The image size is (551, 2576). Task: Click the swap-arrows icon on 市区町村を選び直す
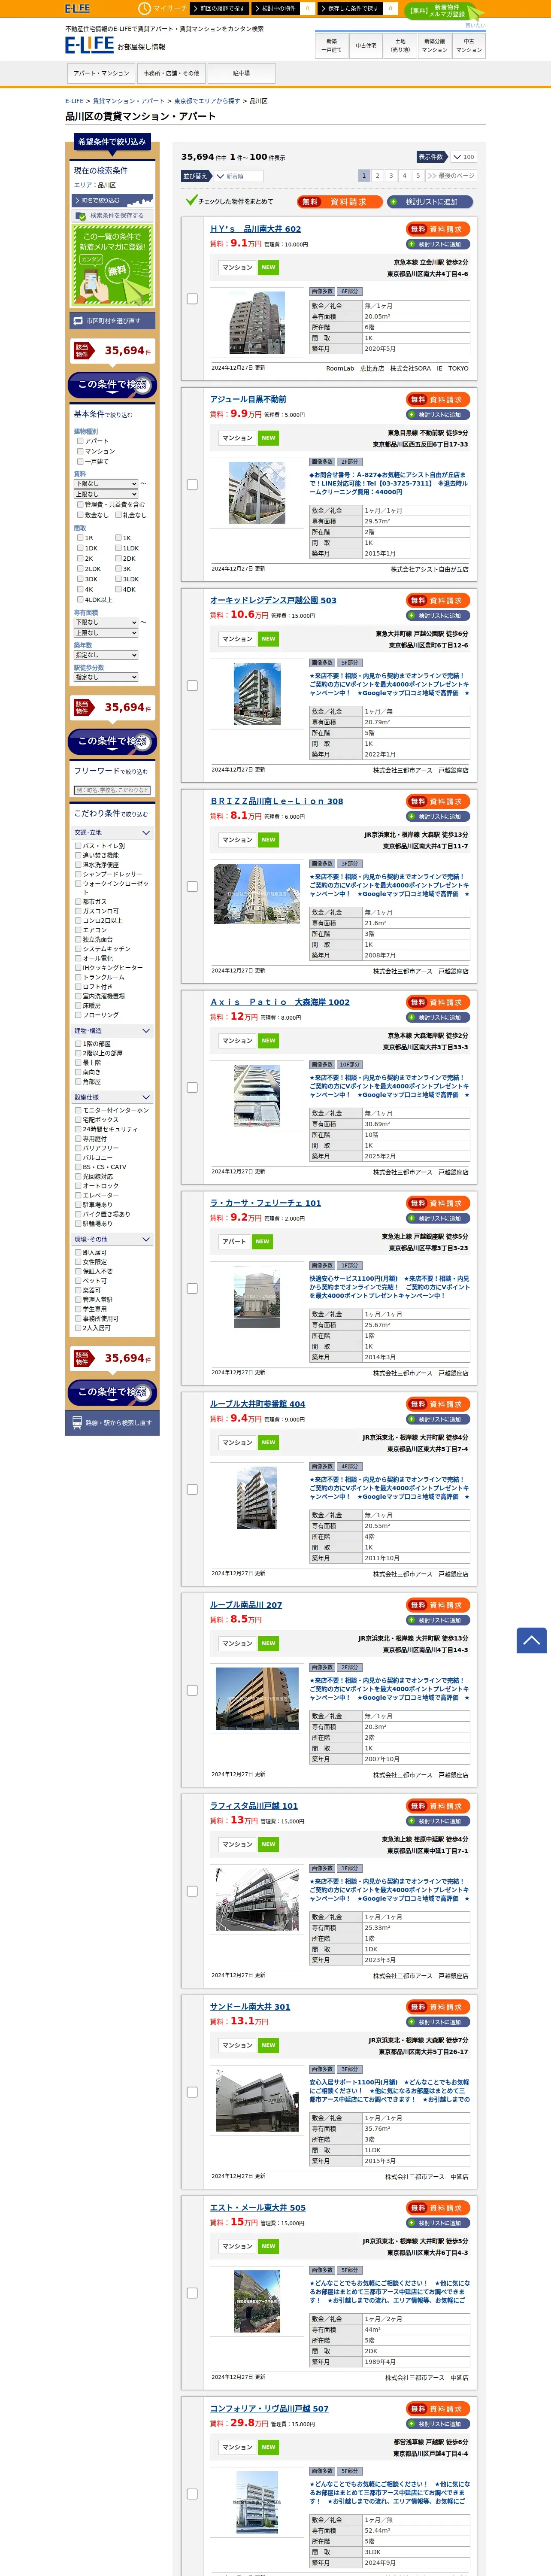tap(78, 321)
